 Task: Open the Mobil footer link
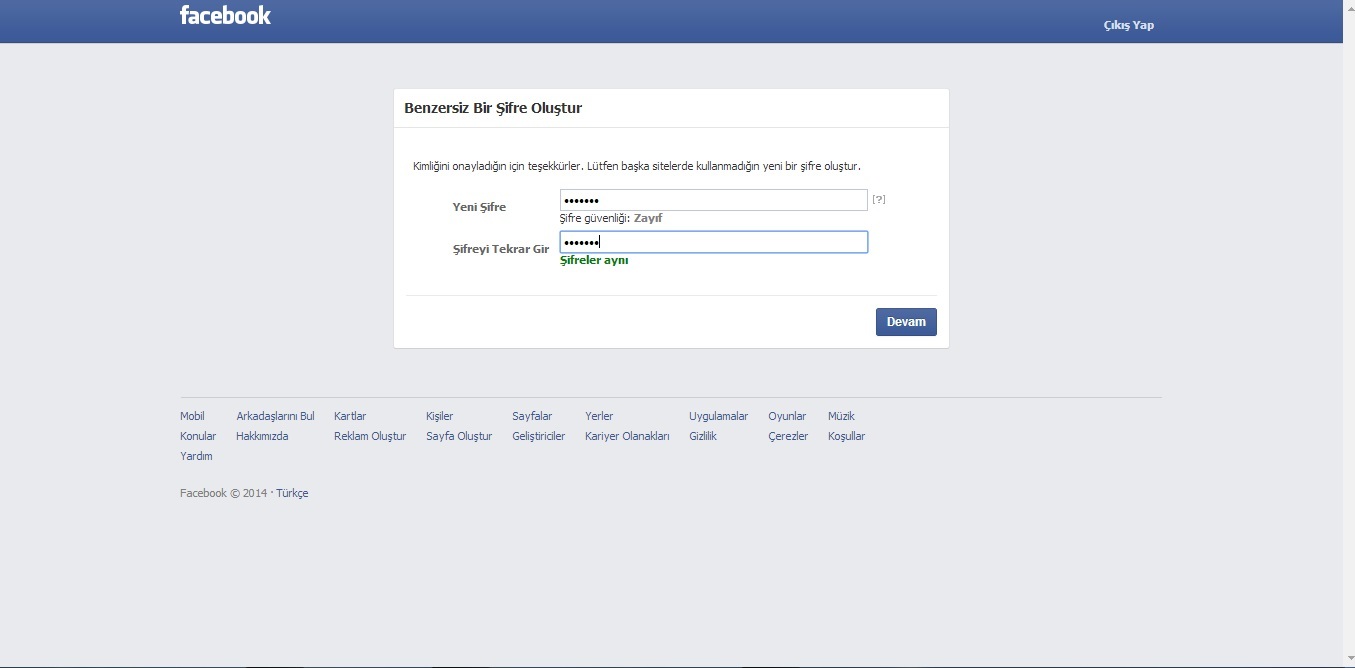point(192,416)
